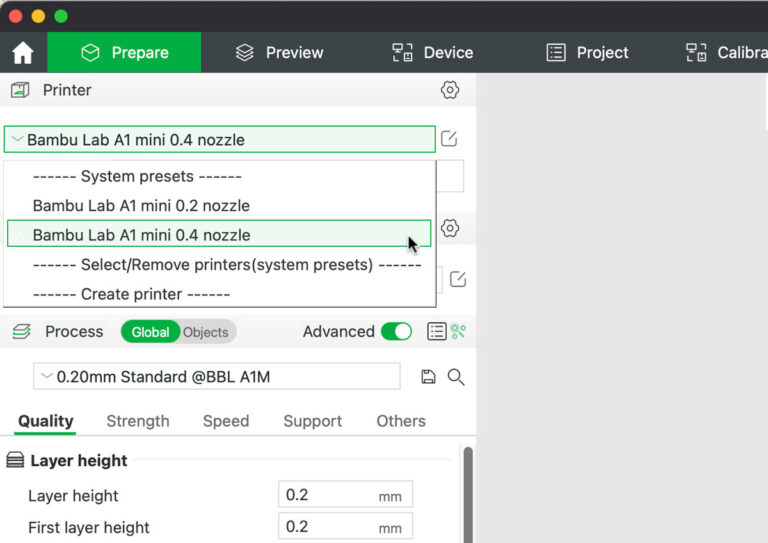Toggle the Advanced mode switch
Viewport: 768px width, 543px height.
tap(396, 332)
